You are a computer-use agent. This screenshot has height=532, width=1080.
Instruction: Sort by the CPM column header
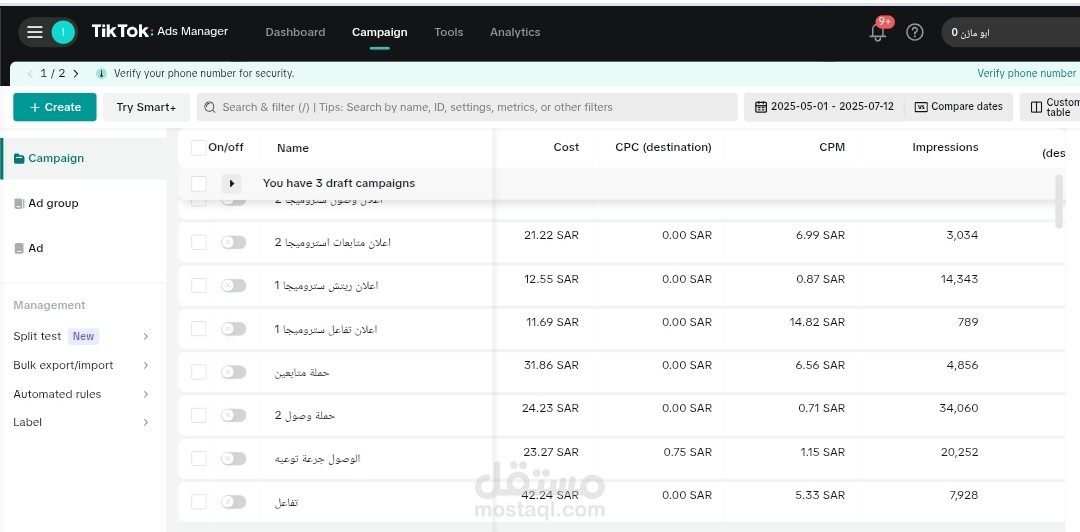[832, 147]
